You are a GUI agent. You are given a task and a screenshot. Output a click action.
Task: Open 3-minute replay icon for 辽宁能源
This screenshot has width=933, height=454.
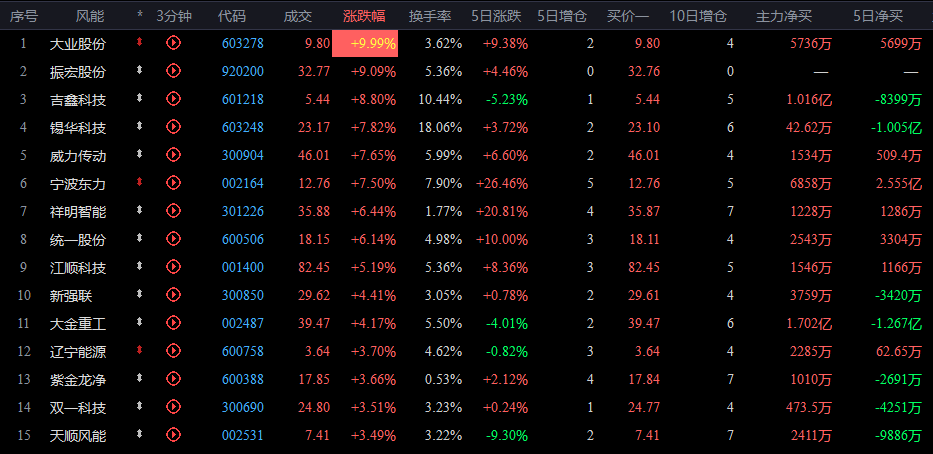click(x=173, y=350)
